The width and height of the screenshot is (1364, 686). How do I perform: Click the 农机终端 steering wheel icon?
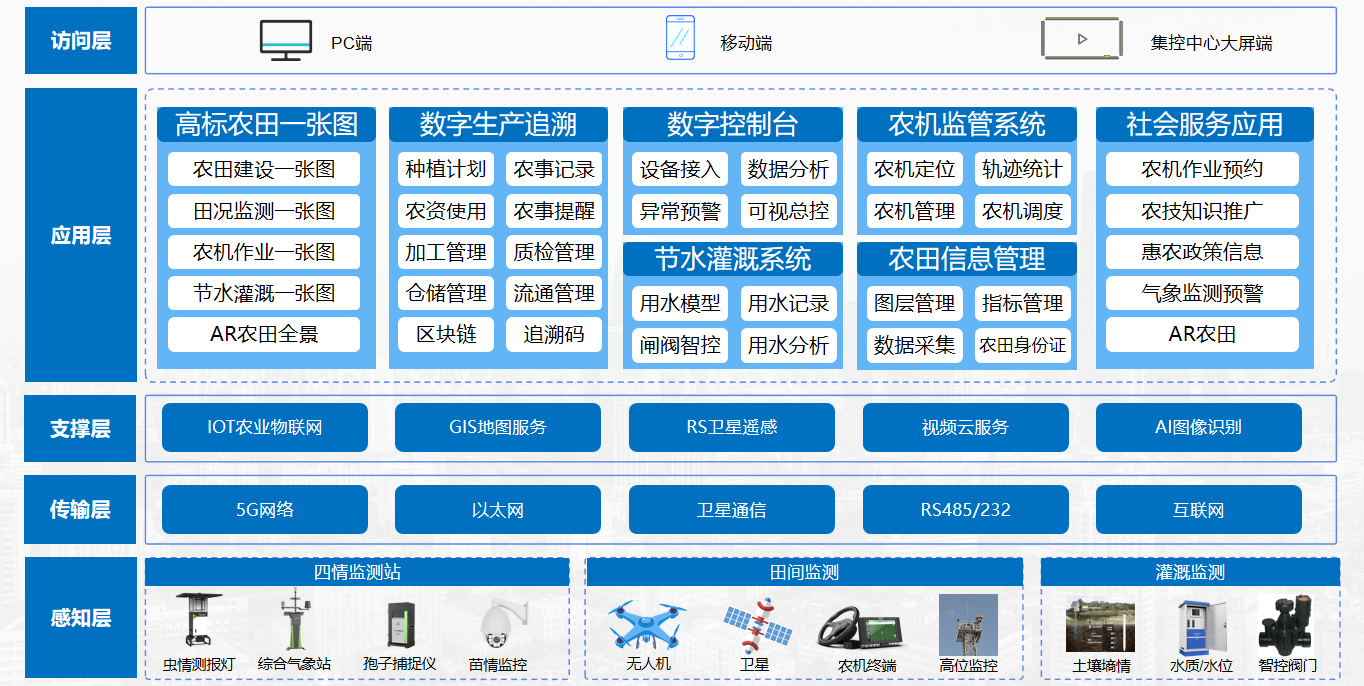click(x=859, y=628)
